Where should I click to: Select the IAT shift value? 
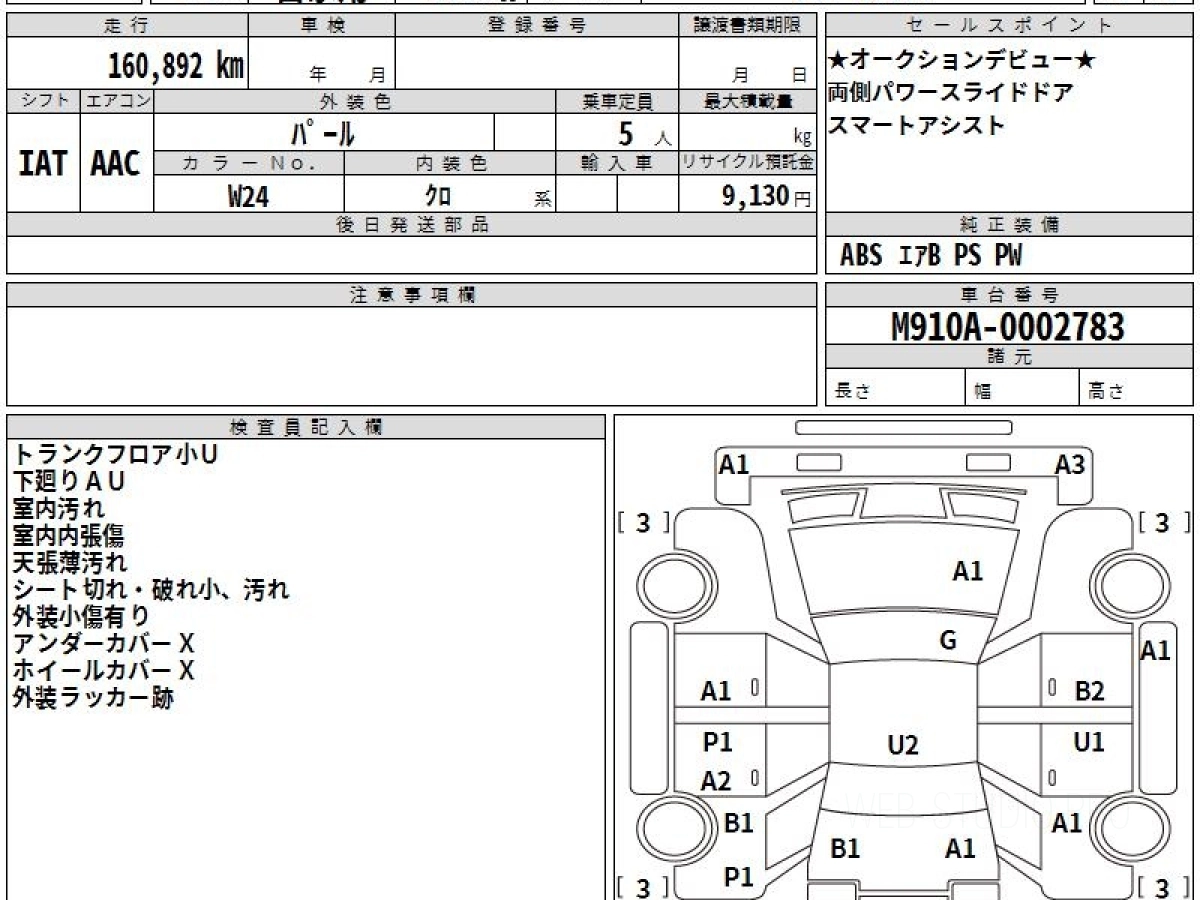pyautogui.click(x=43, y=164)
